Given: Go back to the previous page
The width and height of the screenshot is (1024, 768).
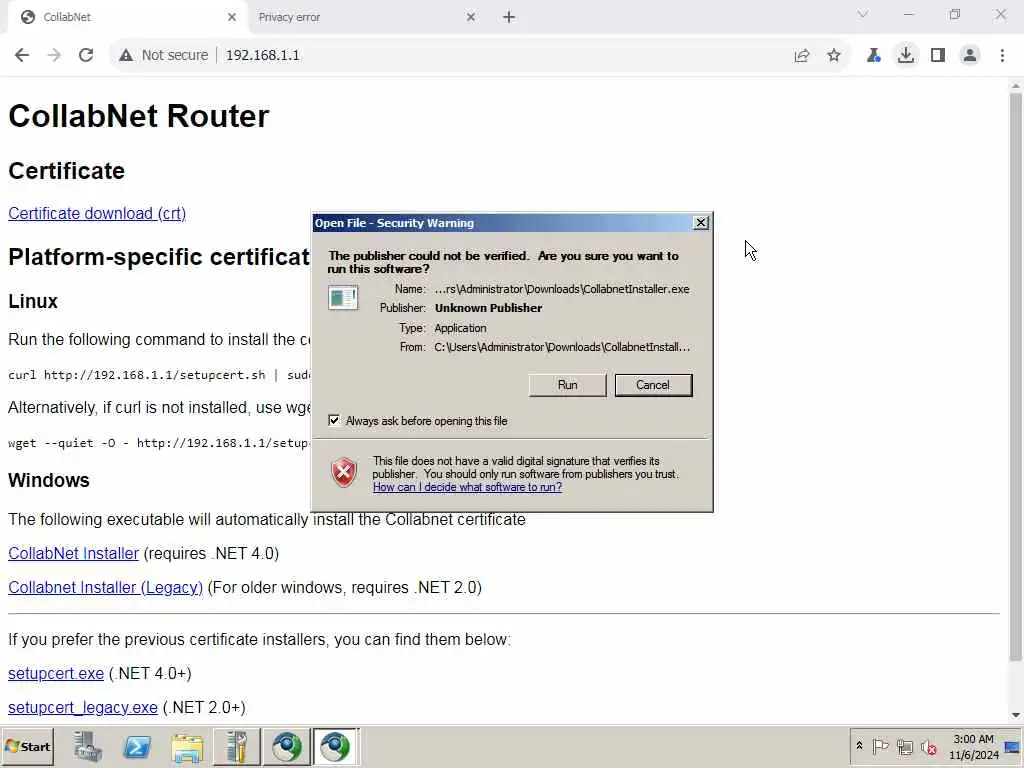Looking at the screenshot, I should [x=22, y=56].
